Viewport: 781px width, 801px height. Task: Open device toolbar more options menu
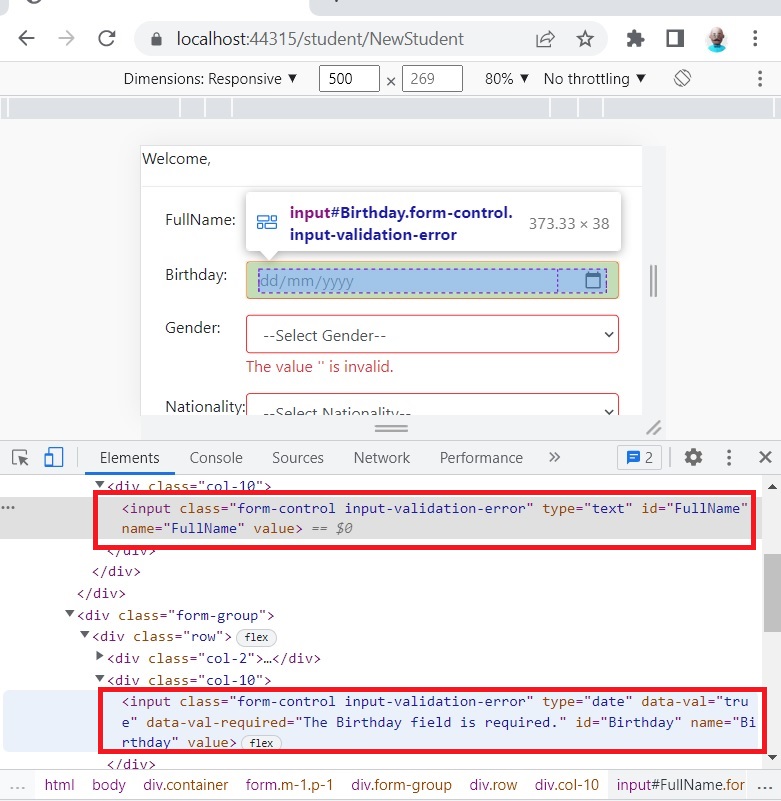760,79
